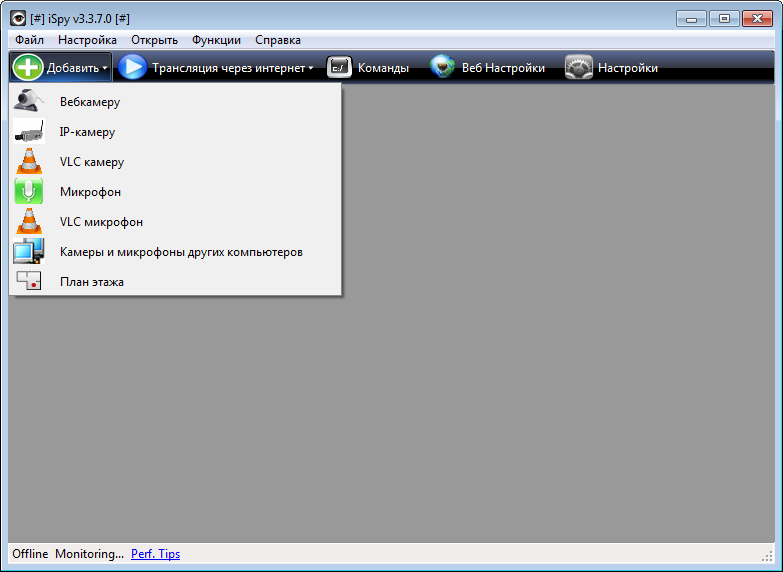The image size is (783, 572).
Task: Click the resize grip in status bar corner
Action: 768,556
